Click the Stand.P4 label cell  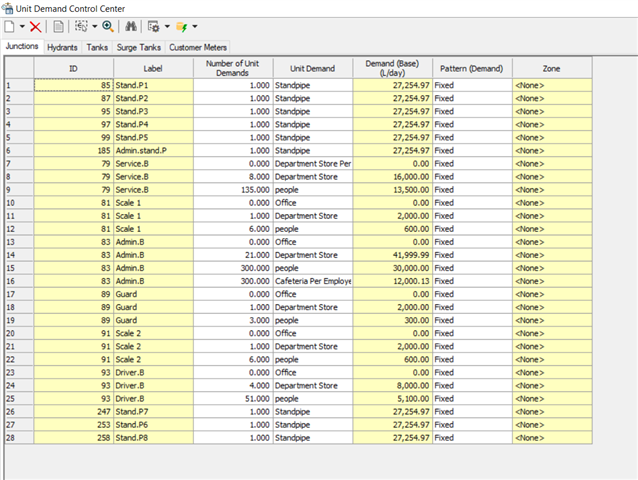click(153, 124)
